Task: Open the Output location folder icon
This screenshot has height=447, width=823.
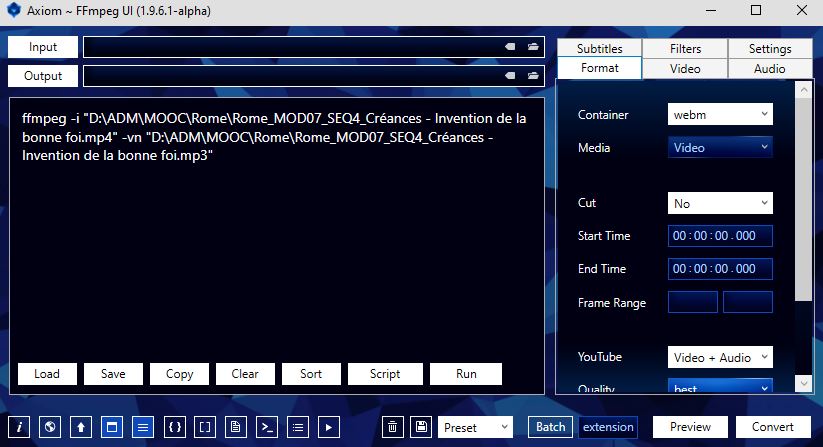Action: [x=533, y=76]
